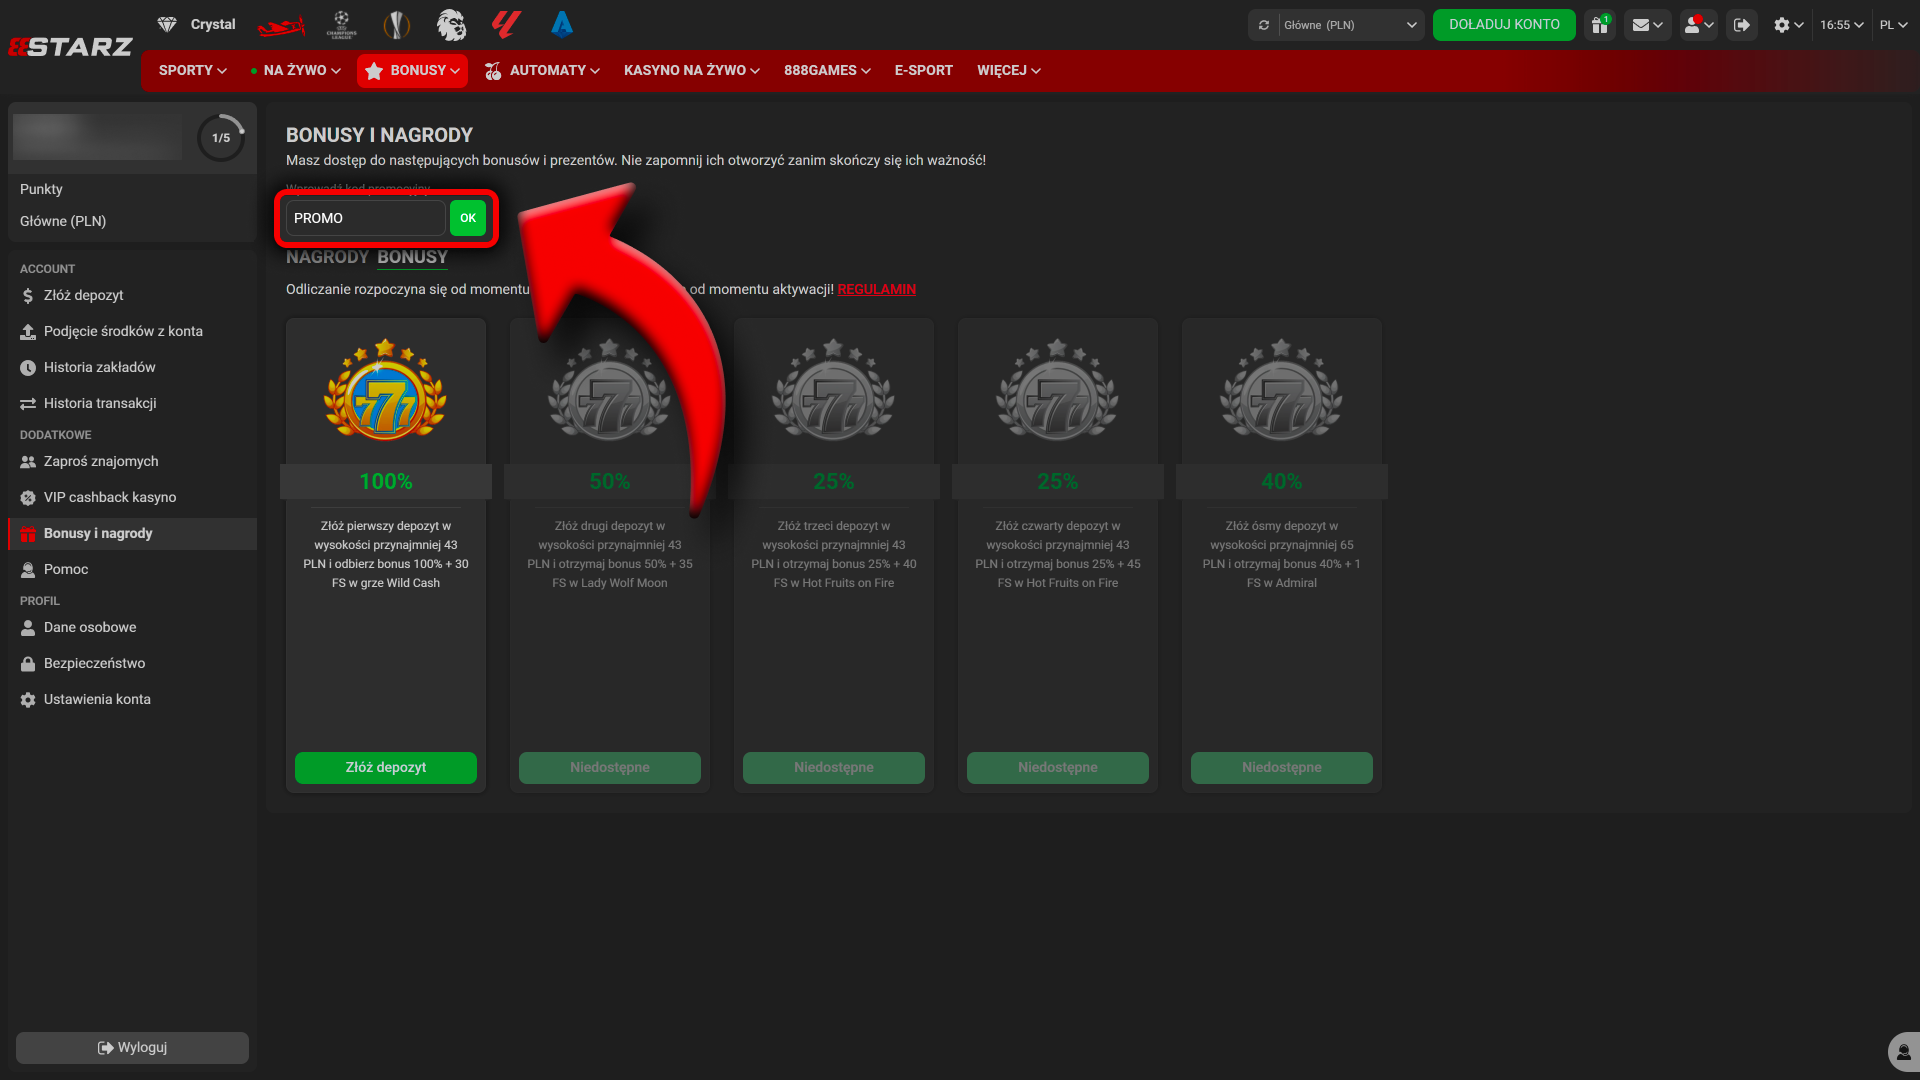Expand the 16:55 time dropdown
This screenshot has height=1080, width=1920.
click(x=1842, y=25)
